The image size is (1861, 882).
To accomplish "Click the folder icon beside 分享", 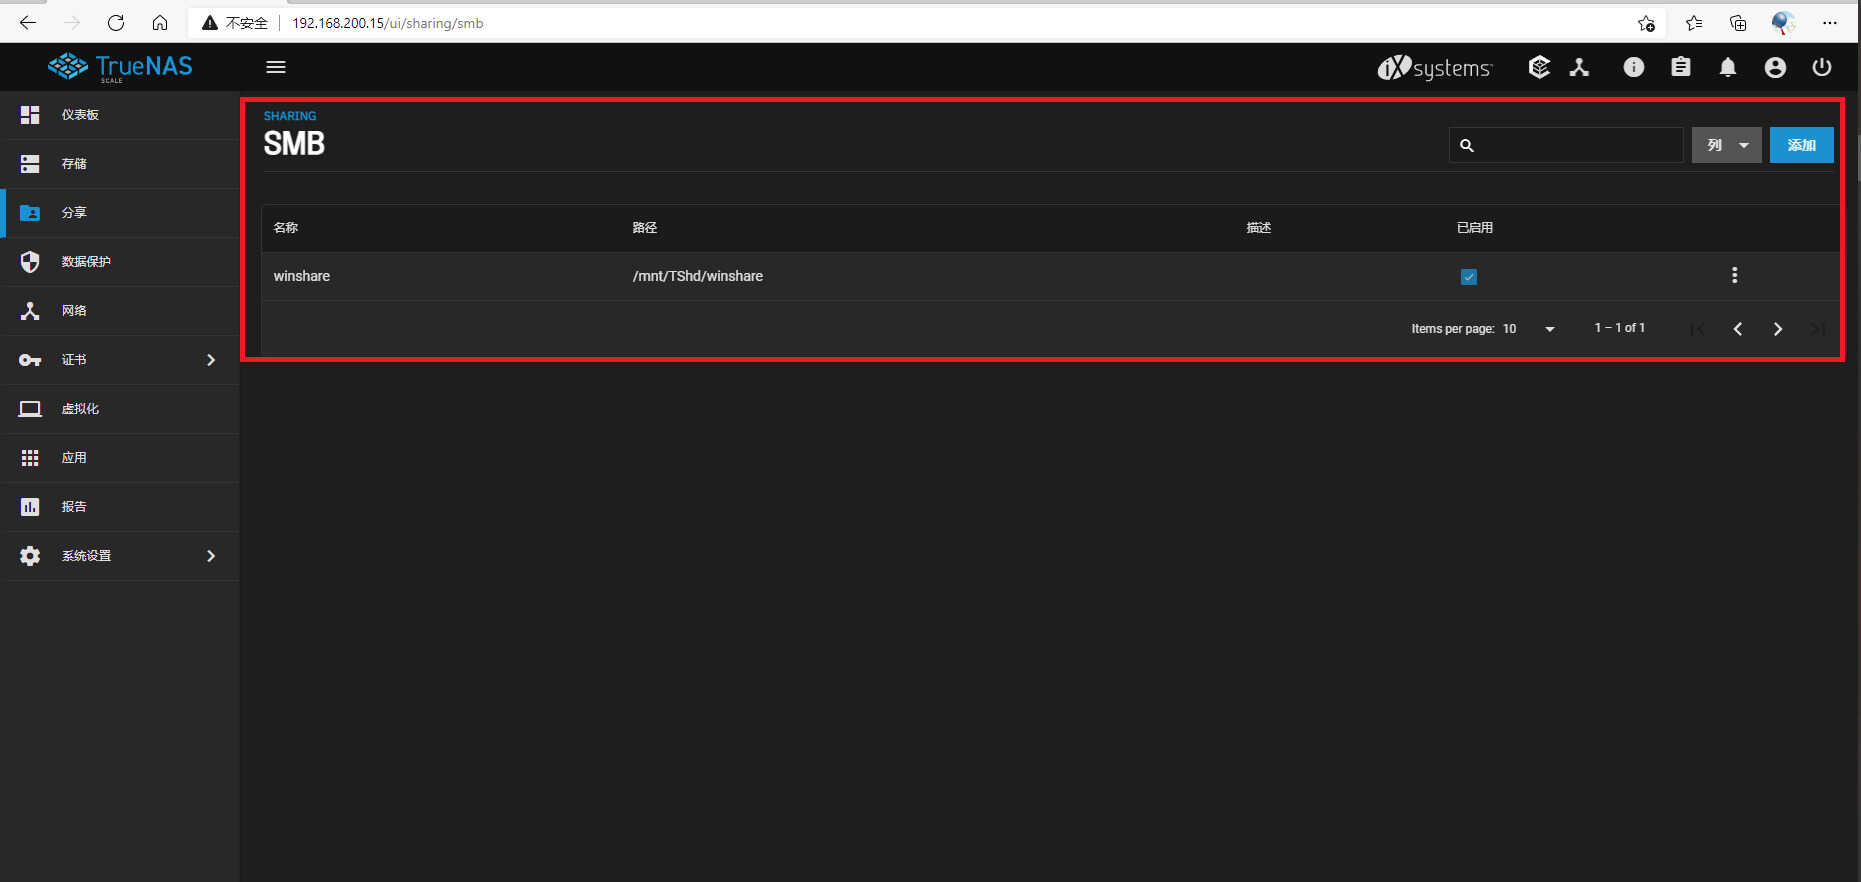I will (x=30, y=213).
